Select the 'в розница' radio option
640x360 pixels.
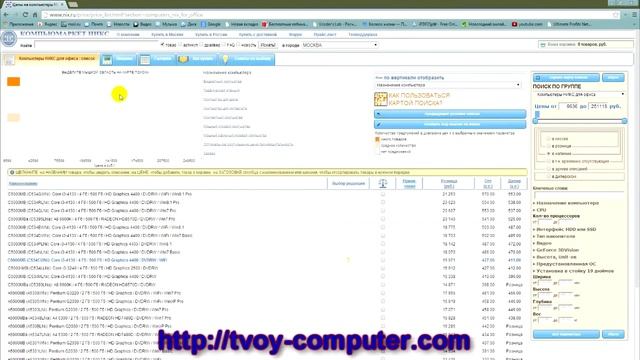549,146
